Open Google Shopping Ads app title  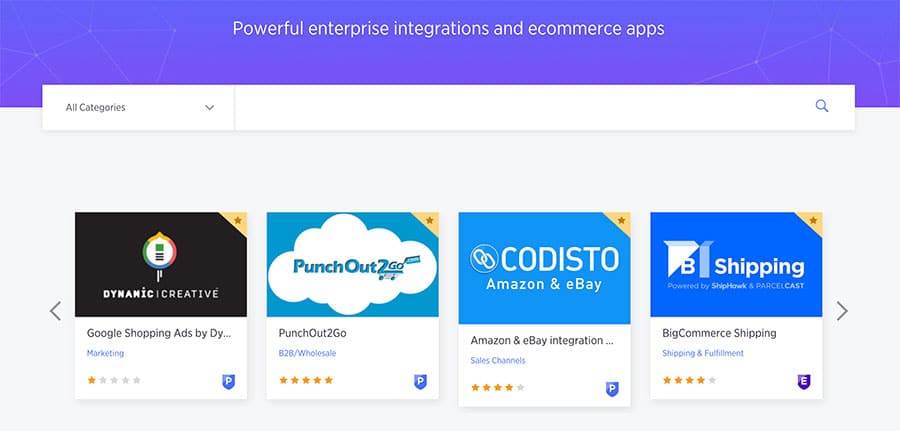point(159,333)
